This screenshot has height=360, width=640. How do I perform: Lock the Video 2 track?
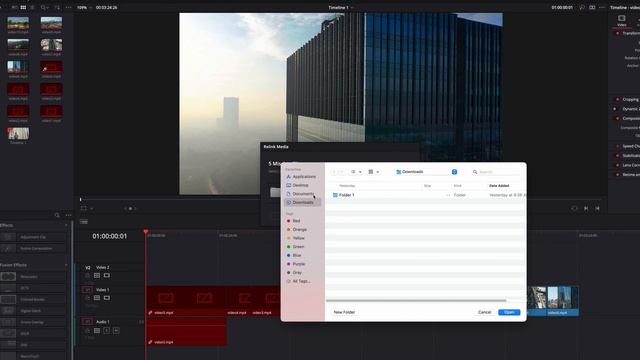(x=87, y=276)
